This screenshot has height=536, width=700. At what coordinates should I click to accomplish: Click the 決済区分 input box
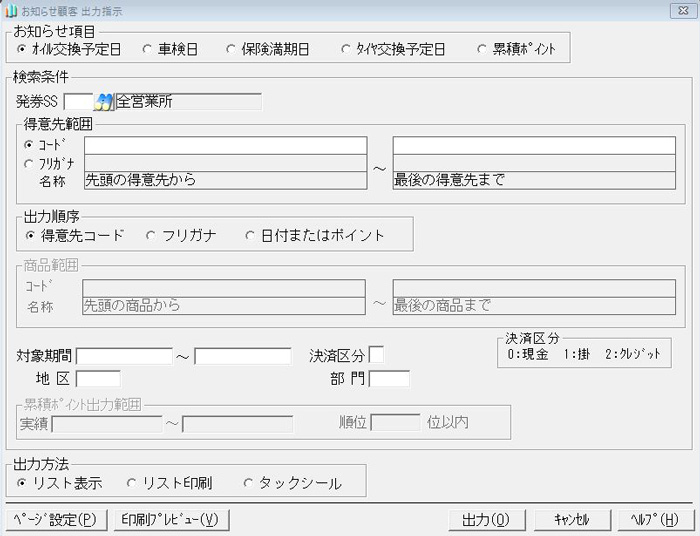[x=376, y=355]
